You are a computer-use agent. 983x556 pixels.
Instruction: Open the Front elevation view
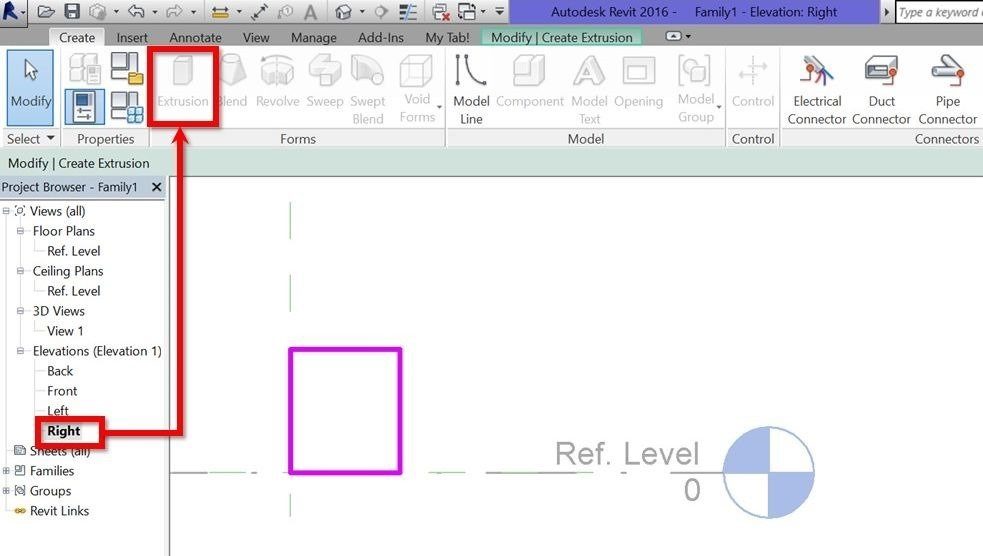62,391
